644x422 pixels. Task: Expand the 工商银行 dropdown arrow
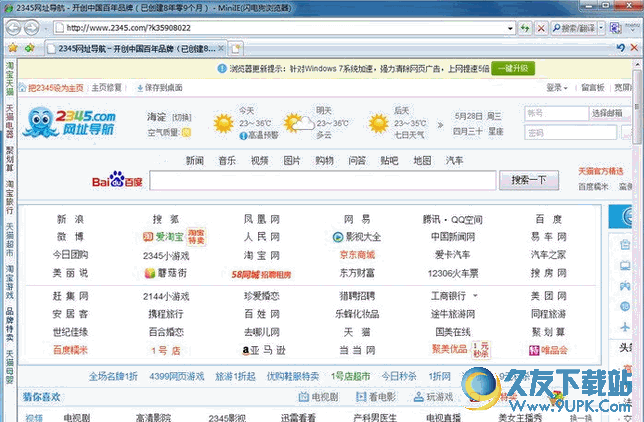475,295
